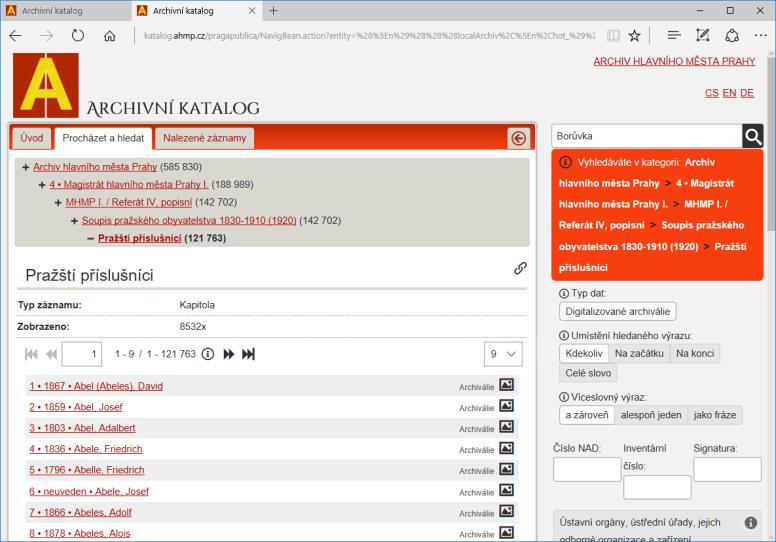This screenshot has height=542, width=776.
Task: Click the browser forward arrow
Action: tap(47, 36)
